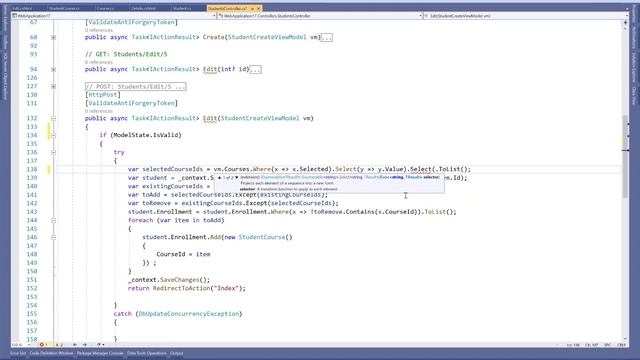Open SQL Server Object Explorer side tab

[5, 76]
